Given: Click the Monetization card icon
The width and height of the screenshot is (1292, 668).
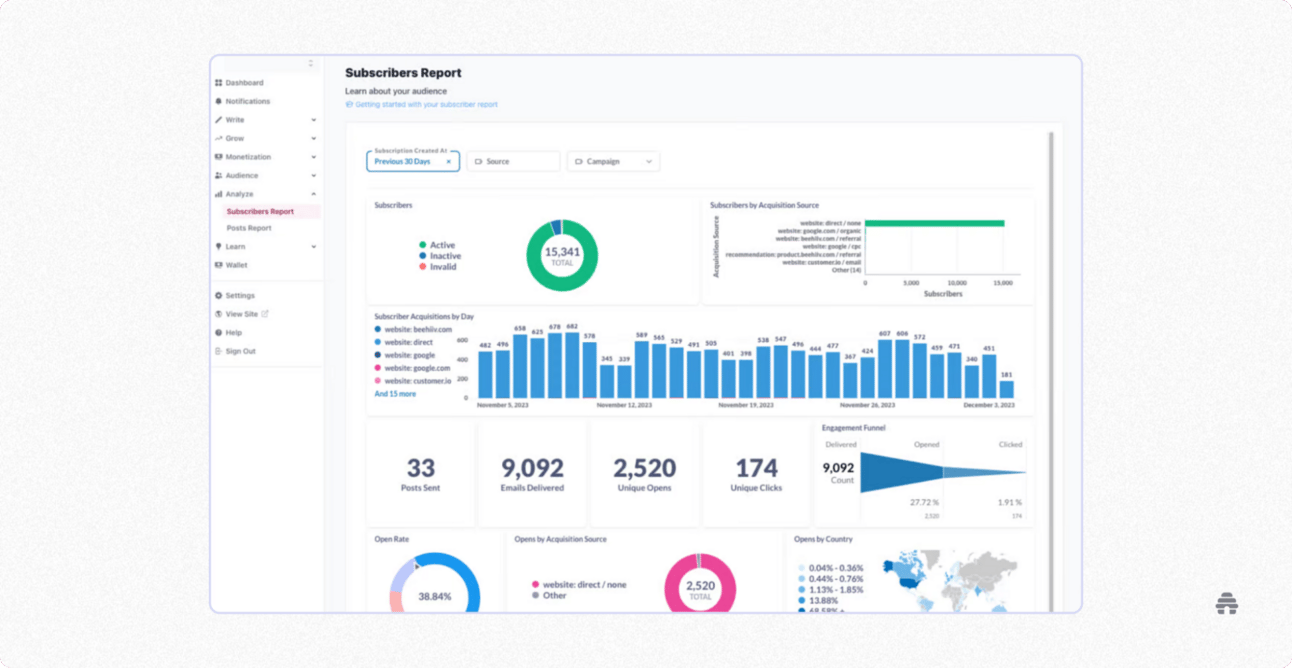Looking at the screenshot, I should pyautogui.click(x=219, y=156).
